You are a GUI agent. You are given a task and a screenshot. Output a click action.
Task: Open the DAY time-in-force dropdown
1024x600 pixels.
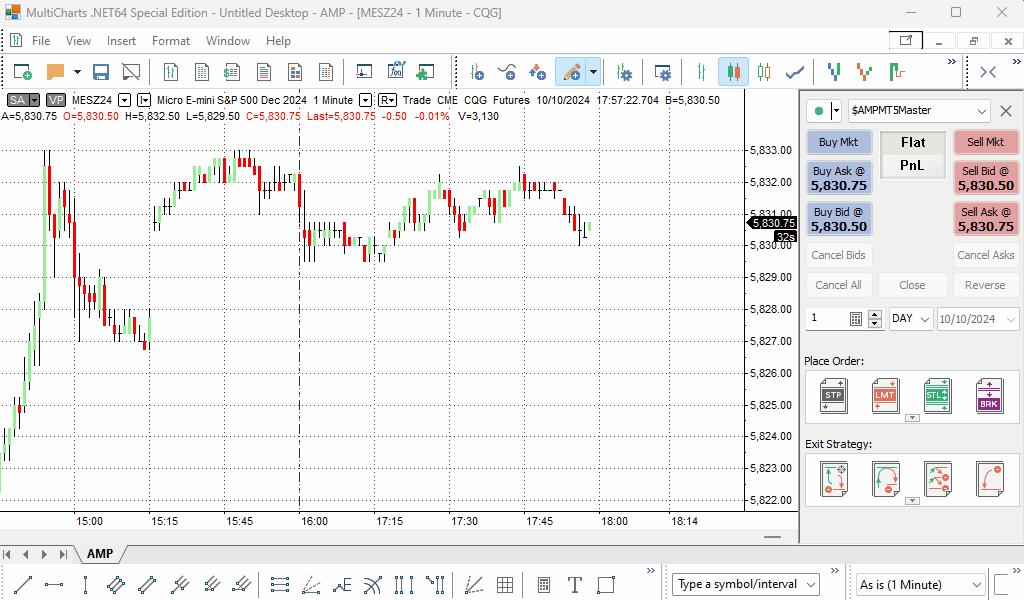pos(910,319)
